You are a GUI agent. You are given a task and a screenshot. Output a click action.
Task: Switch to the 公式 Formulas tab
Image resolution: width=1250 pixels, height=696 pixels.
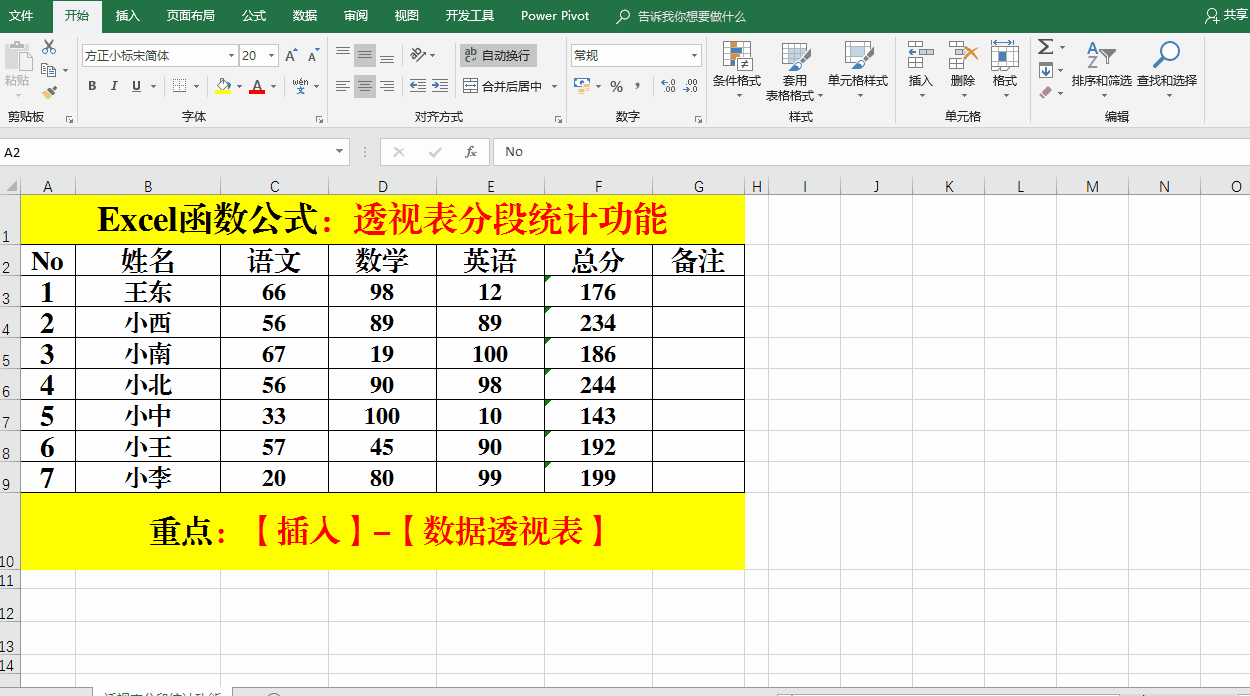(x=254, y=16)
